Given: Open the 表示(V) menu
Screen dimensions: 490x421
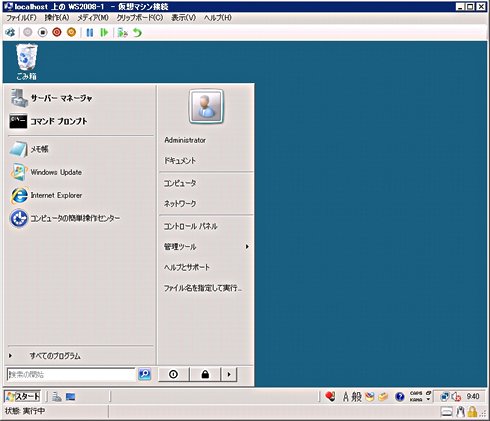Looking at the screenshot, I should pyautogui.click(x=183, y=18).
